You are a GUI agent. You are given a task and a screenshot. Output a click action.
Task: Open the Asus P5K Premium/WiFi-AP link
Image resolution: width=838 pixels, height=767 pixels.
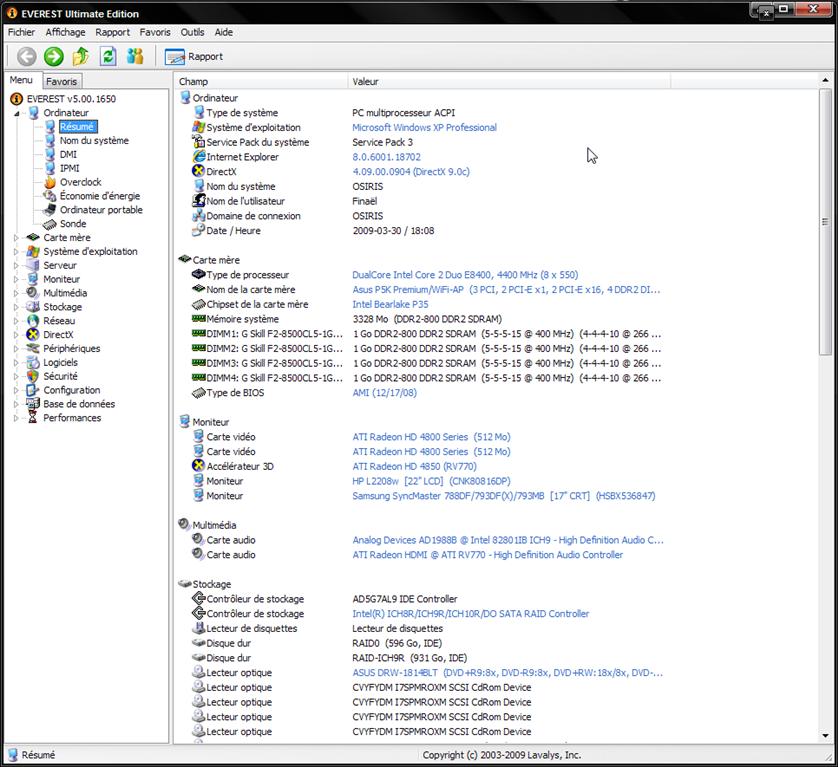coord(506,290)
